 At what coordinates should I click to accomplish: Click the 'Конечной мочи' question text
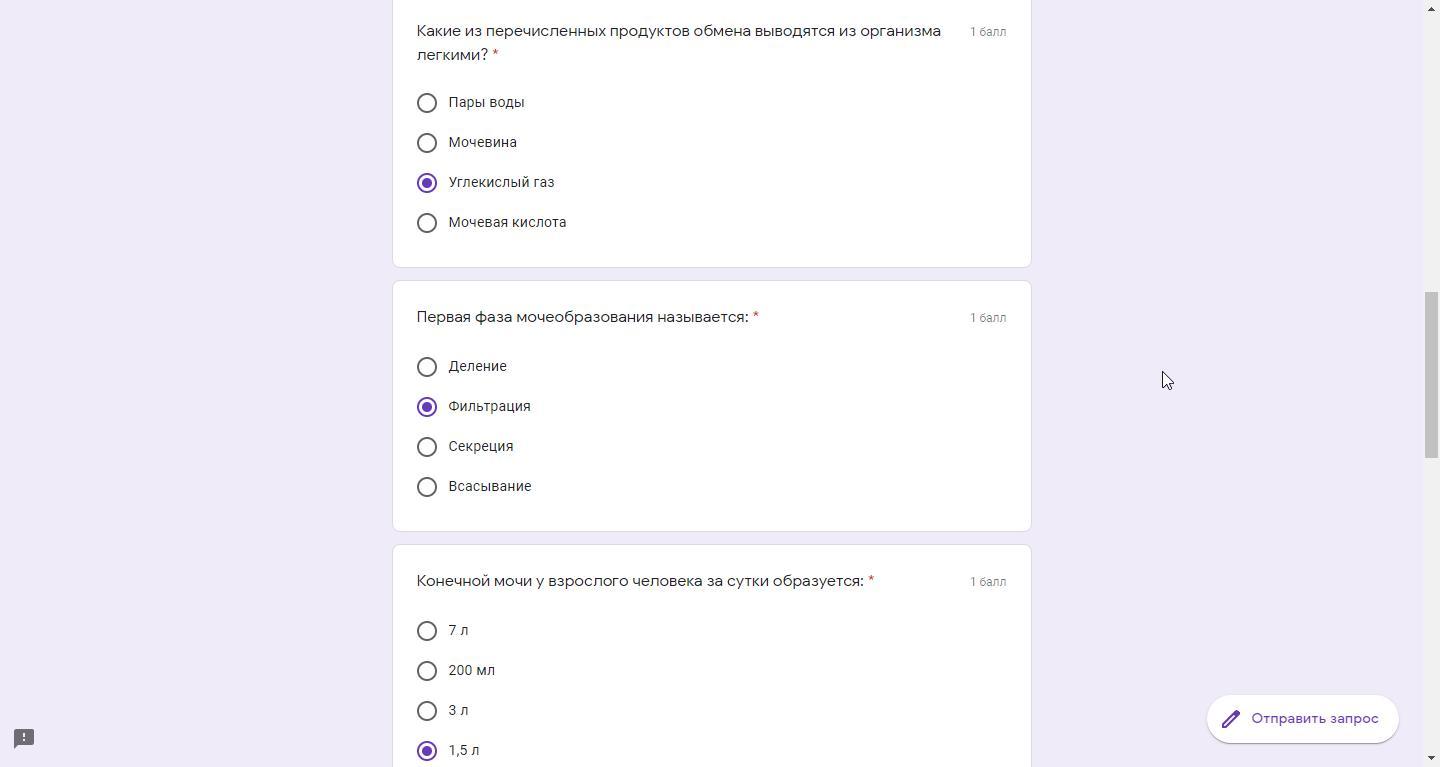[x=640, y=581]
